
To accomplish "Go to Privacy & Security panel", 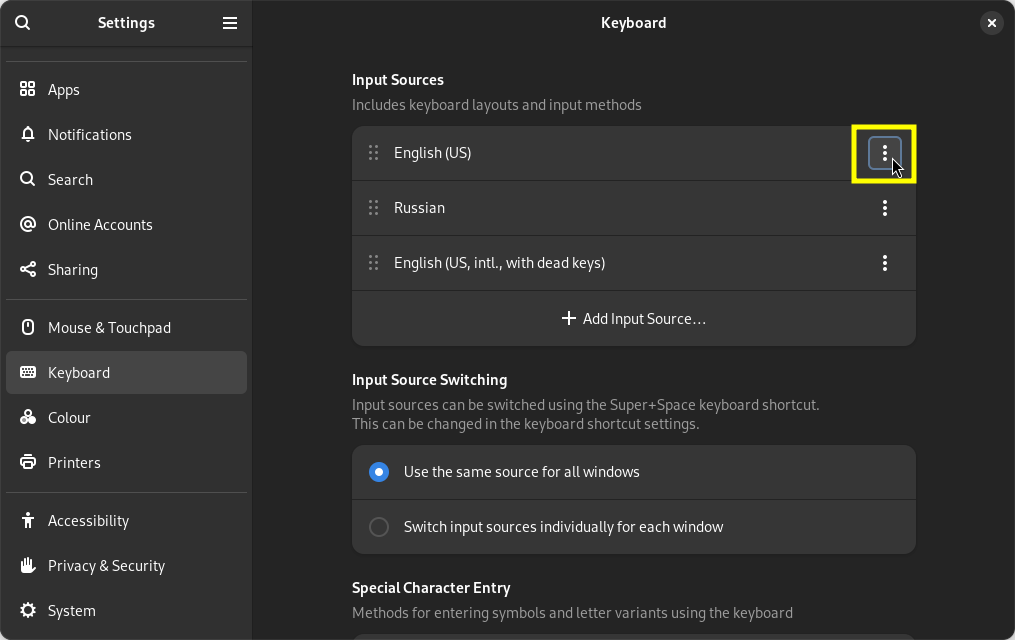I will pyautogui.click(x=106, y=565).
